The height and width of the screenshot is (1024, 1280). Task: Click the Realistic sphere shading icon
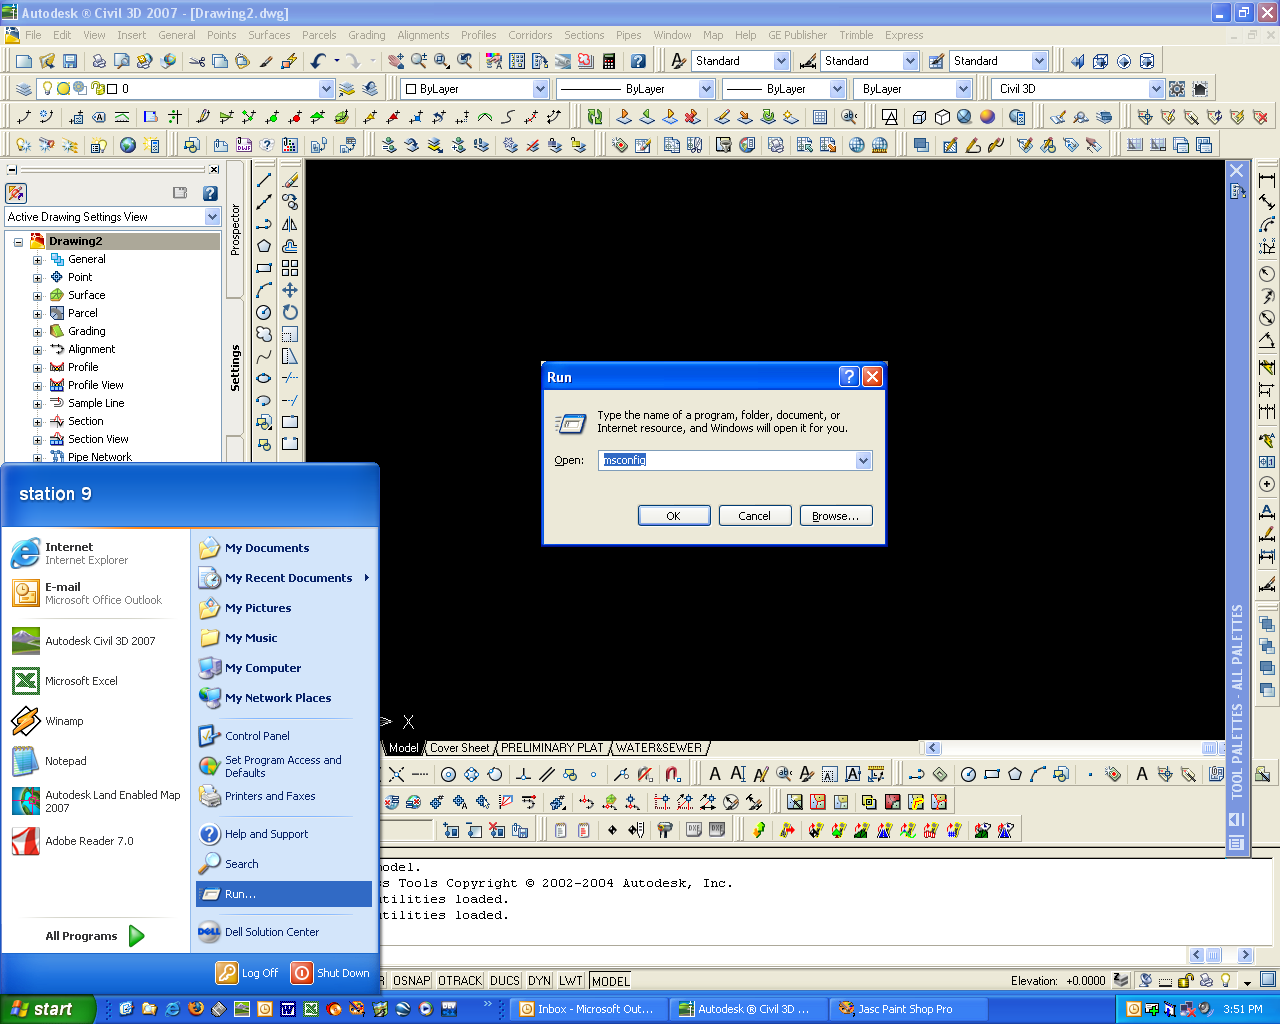point(965,117)
